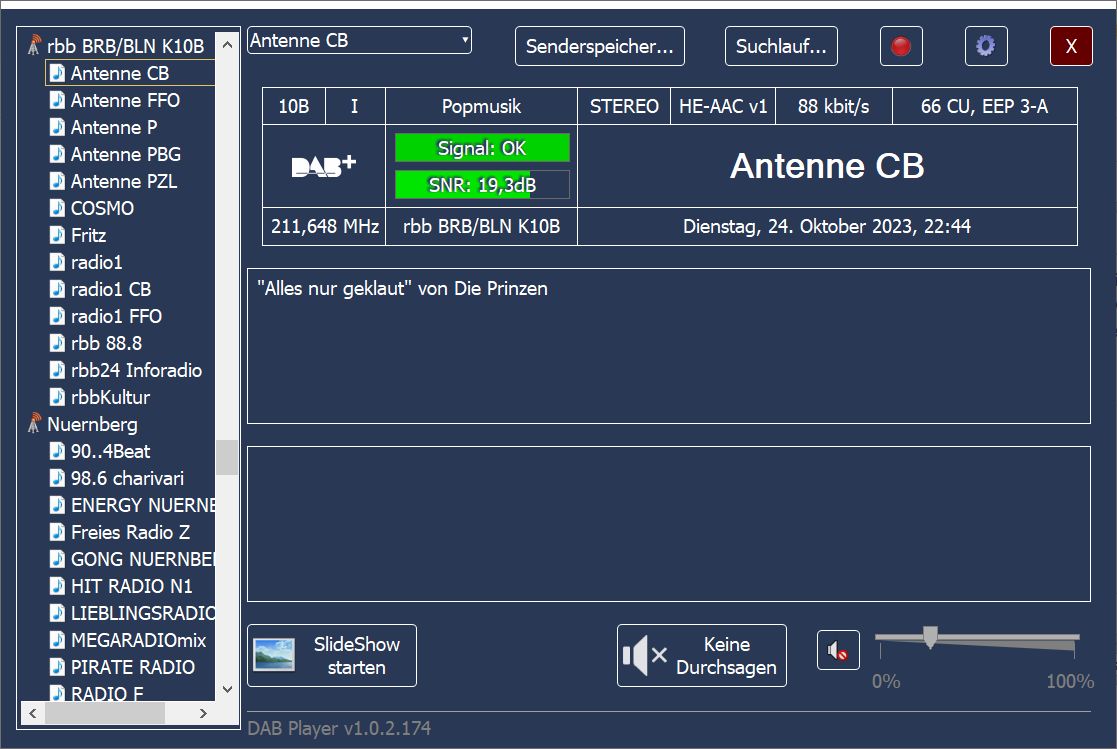The width and height of the screenshot is (1117, 749).
Task: Click the 211,648 MHz frequency cell
Action: tap(325, 227)
